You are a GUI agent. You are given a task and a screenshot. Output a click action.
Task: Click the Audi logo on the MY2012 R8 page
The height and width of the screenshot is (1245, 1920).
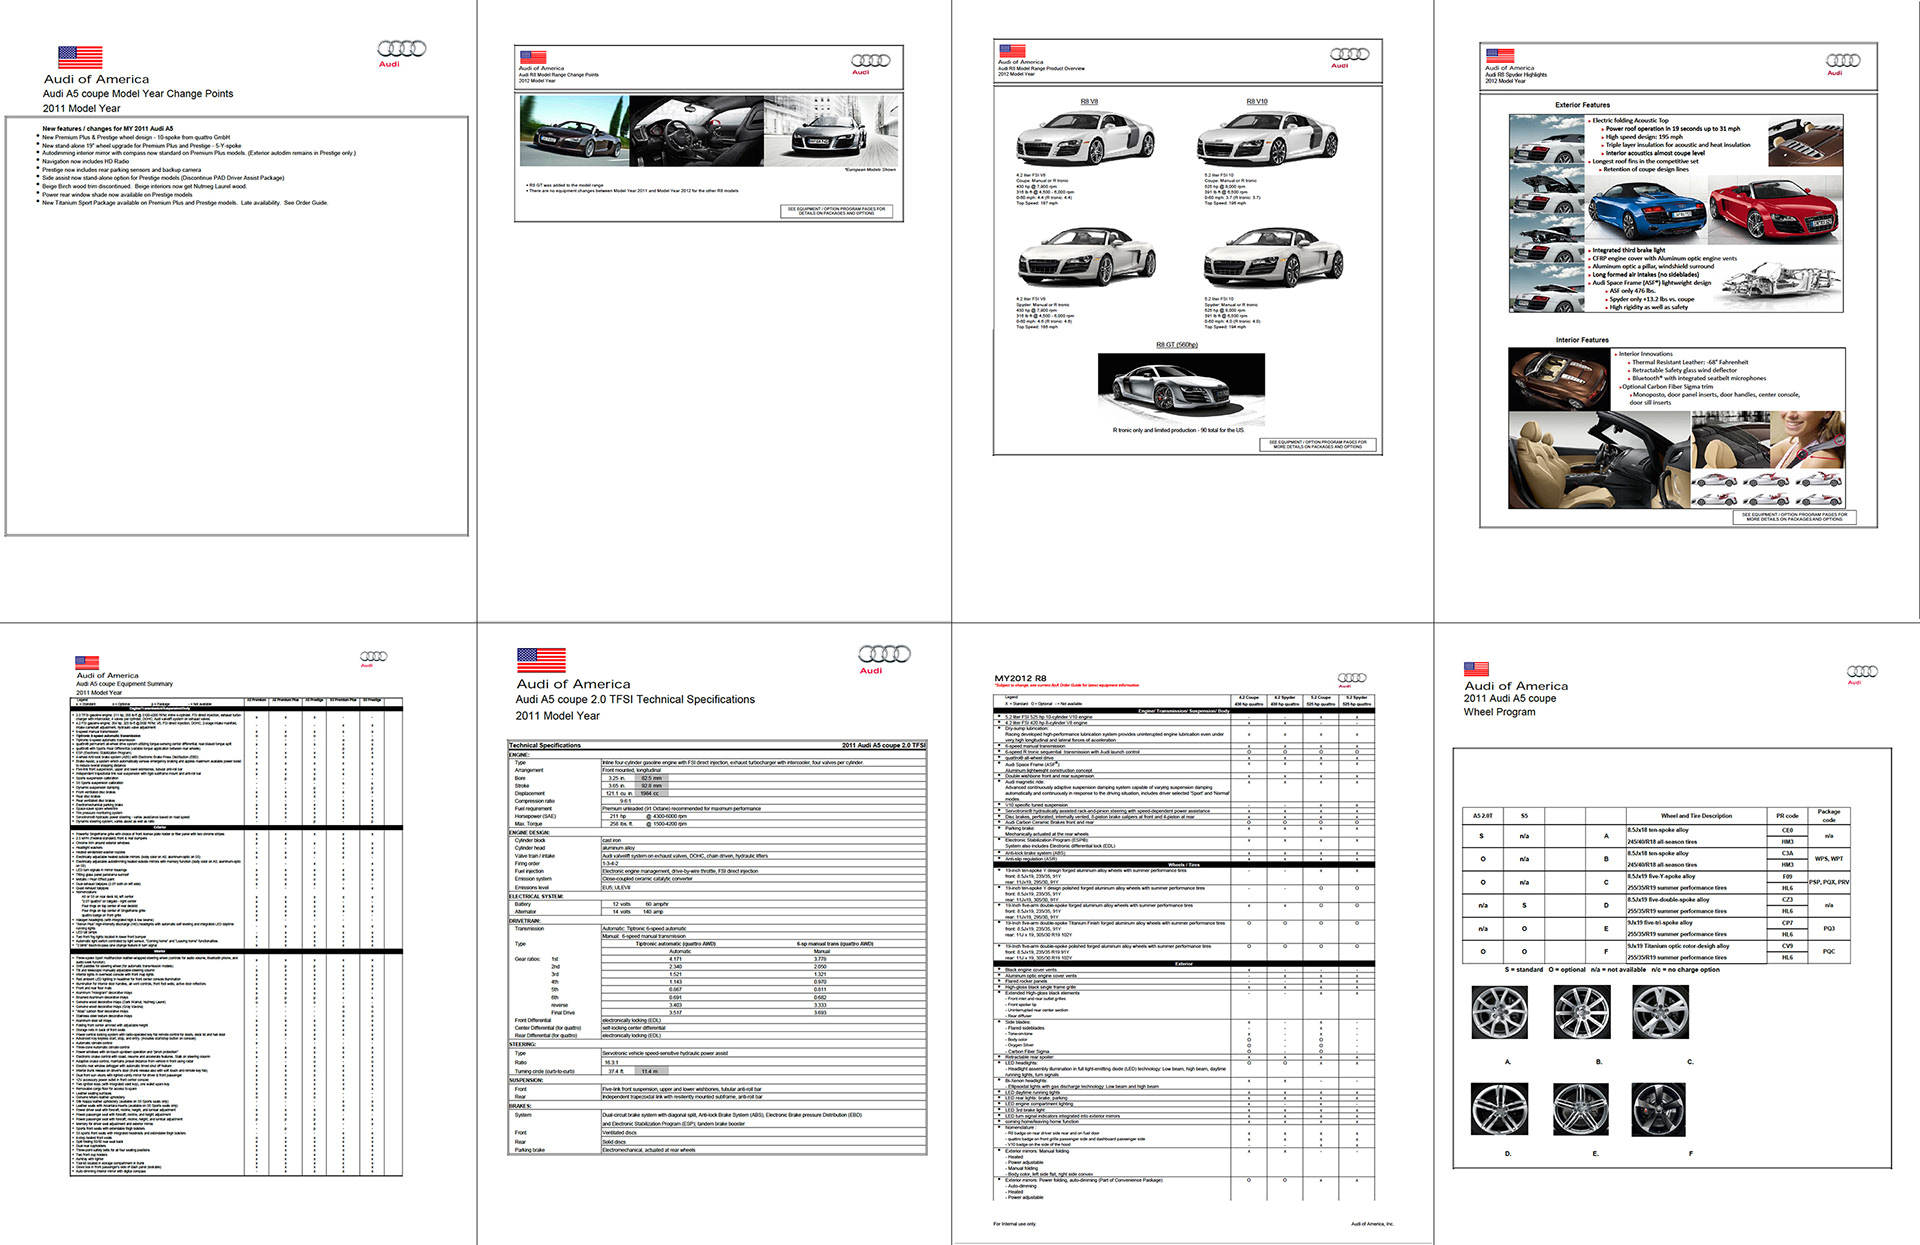click(x=1352, y=678)
